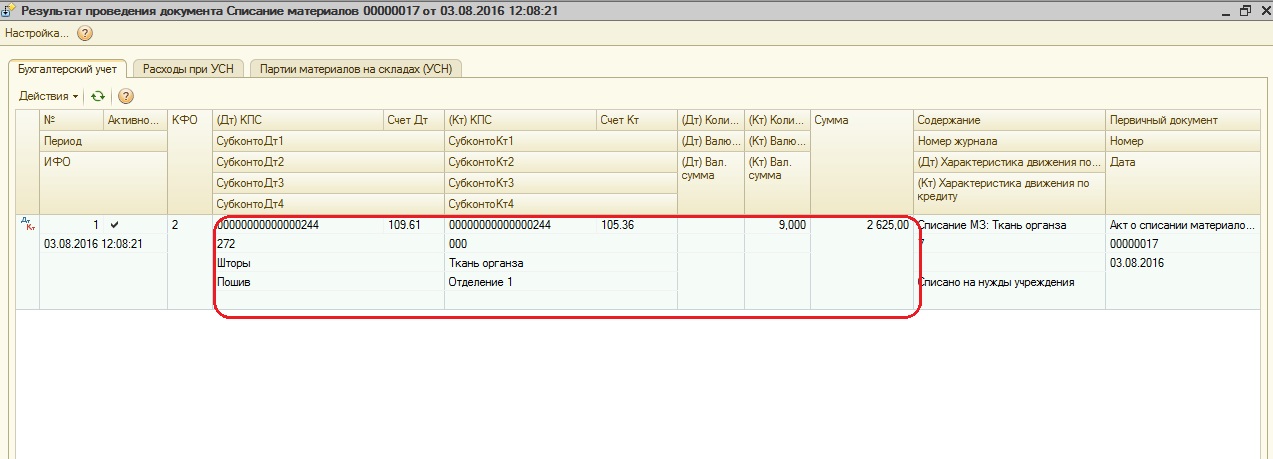Open the Действия dropdown menu
Viewport: 1273px width, 459px height.
click(x=48, y=96)
